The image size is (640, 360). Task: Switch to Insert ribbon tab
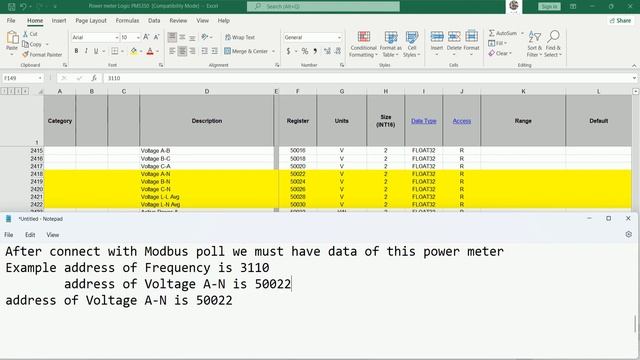click(59, 20)
